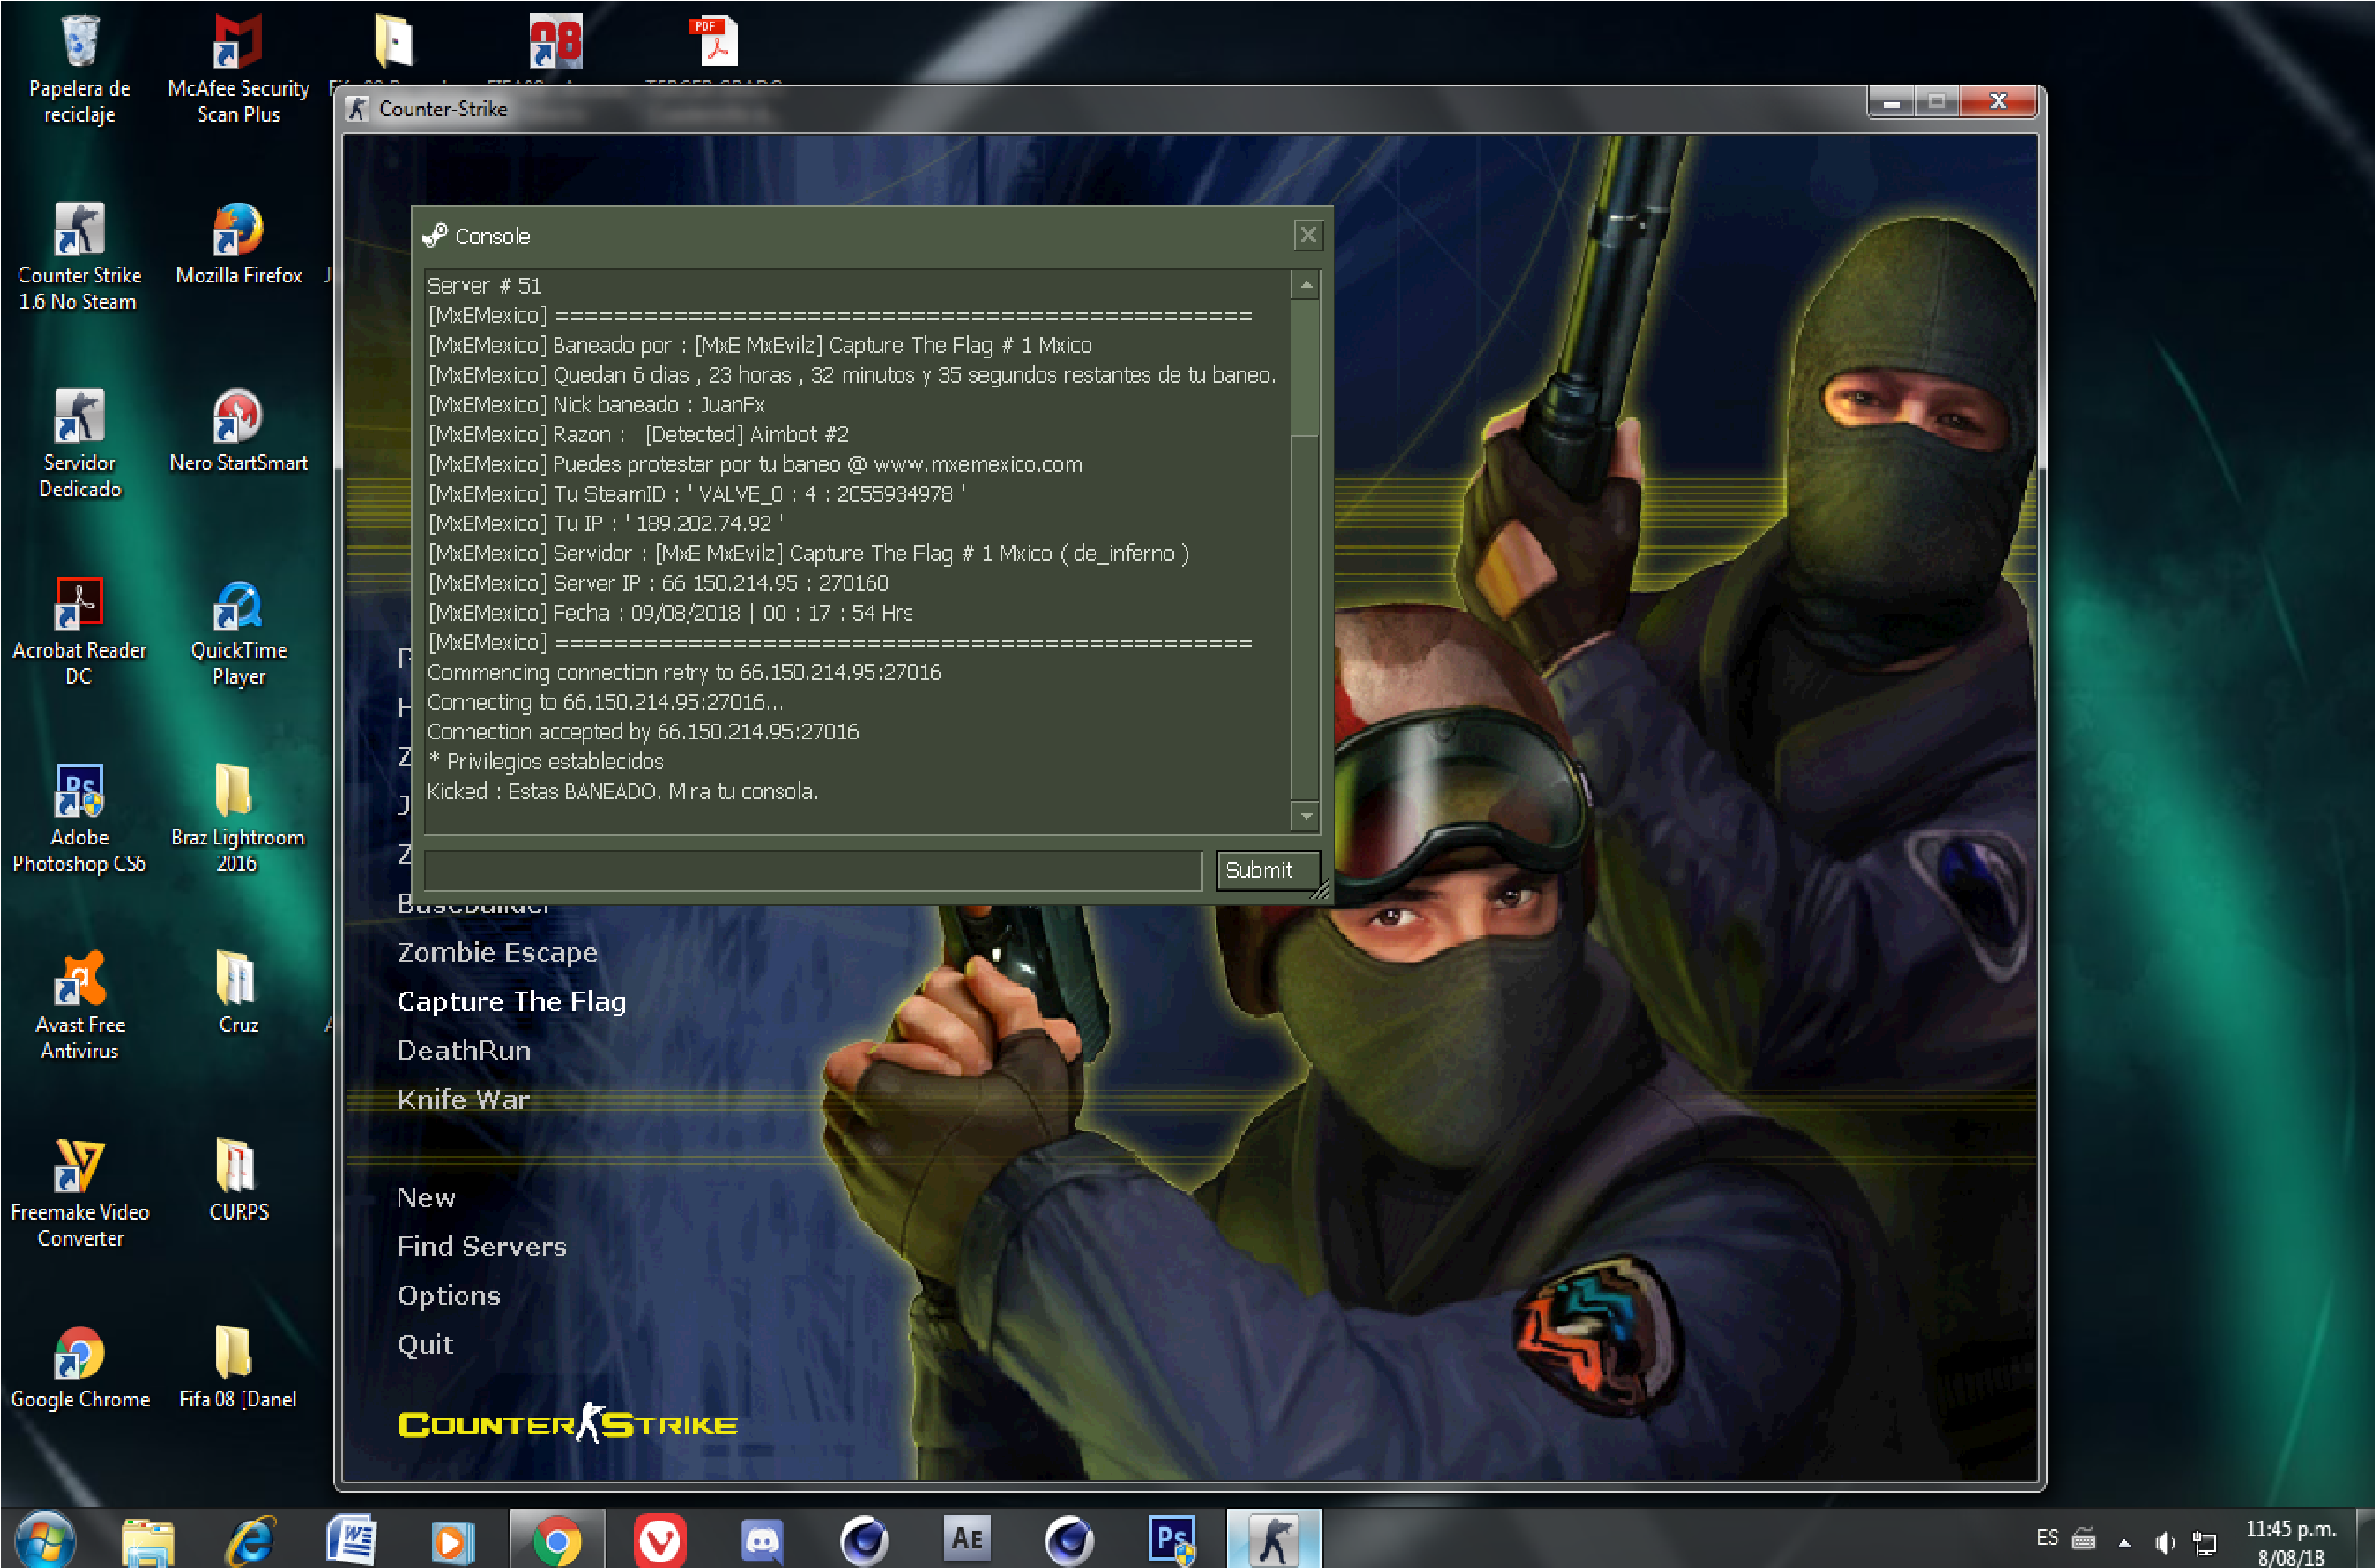Click the Submit button in Console
The image size is (2375, 1568).
click(1267, 870)
